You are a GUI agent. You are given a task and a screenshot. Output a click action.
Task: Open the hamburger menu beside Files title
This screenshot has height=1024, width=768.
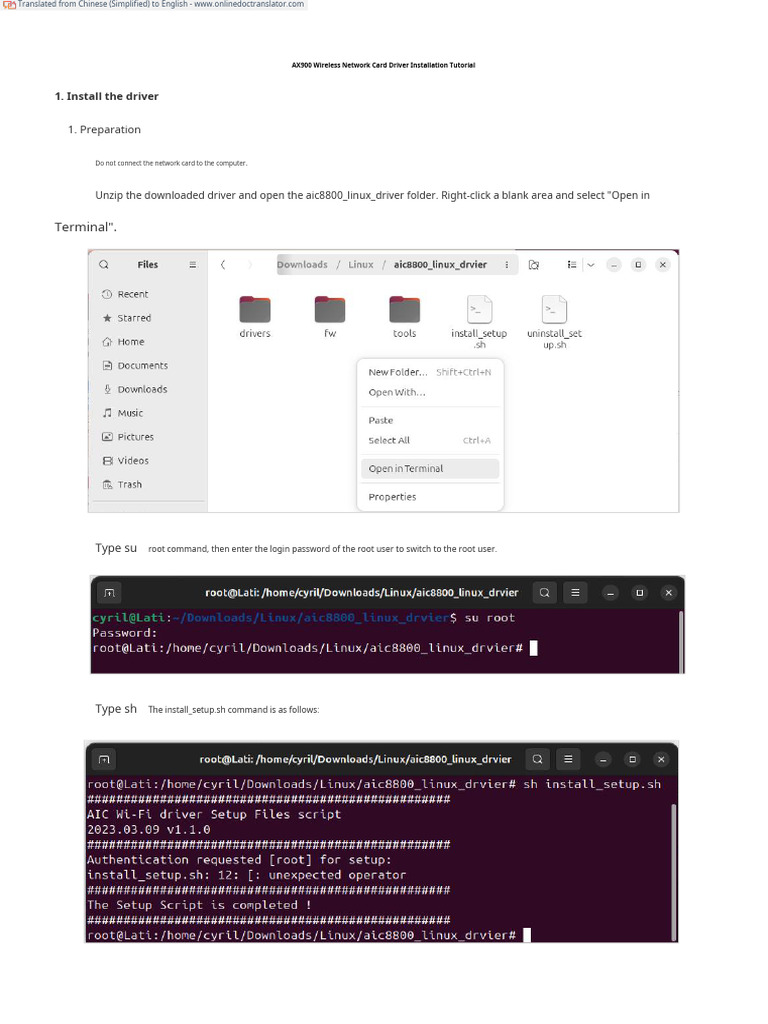(x=193, y=264)
